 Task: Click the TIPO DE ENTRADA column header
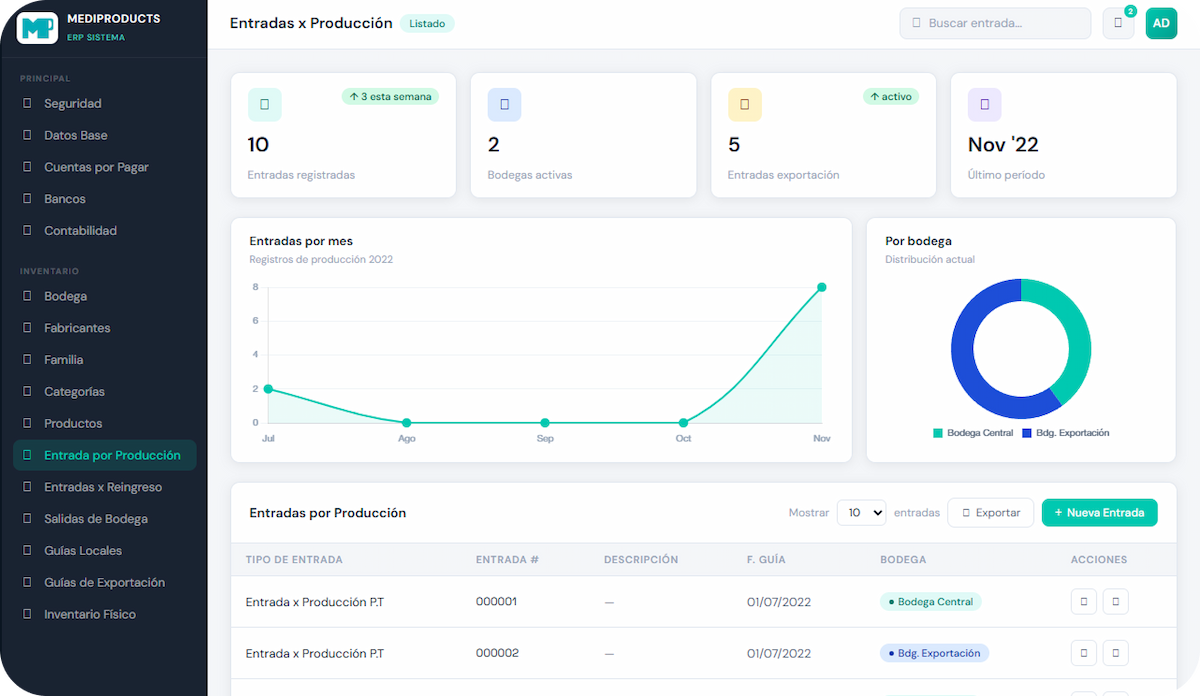pyautogui.click(x=294, y=560)
